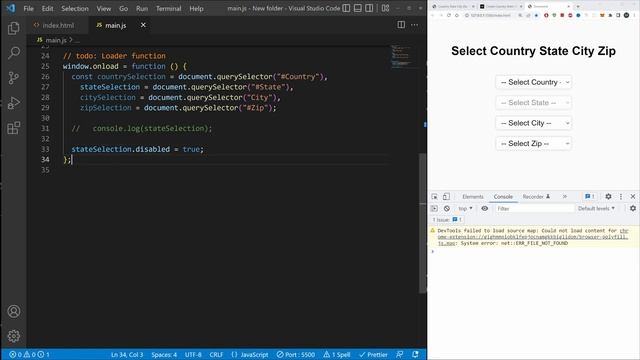Close the DevTools panel
This screenshot has height=360, width=640.
(x=633, y=196)
